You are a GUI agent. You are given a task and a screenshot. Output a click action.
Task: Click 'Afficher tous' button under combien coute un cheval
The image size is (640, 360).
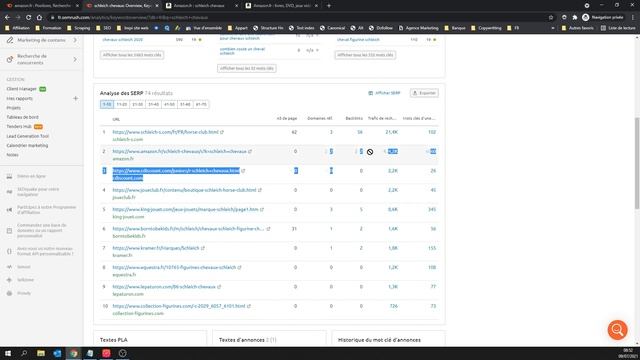coord(247,68)
